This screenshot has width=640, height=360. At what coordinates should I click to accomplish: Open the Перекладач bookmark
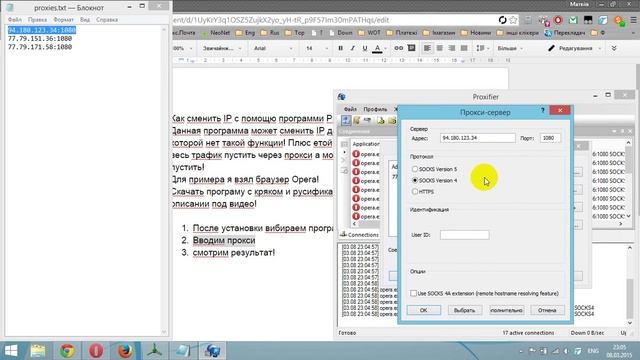pos(565,33)
